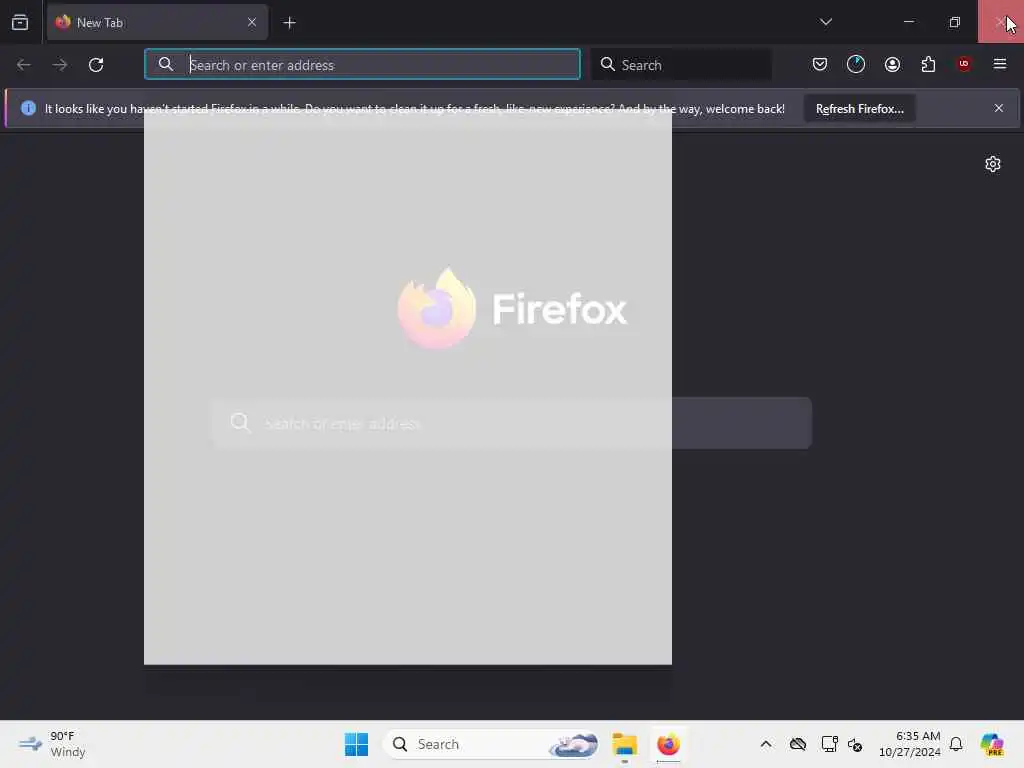
Task: Click the Refresh Firefox... button
Action: [x=859, y=108]
